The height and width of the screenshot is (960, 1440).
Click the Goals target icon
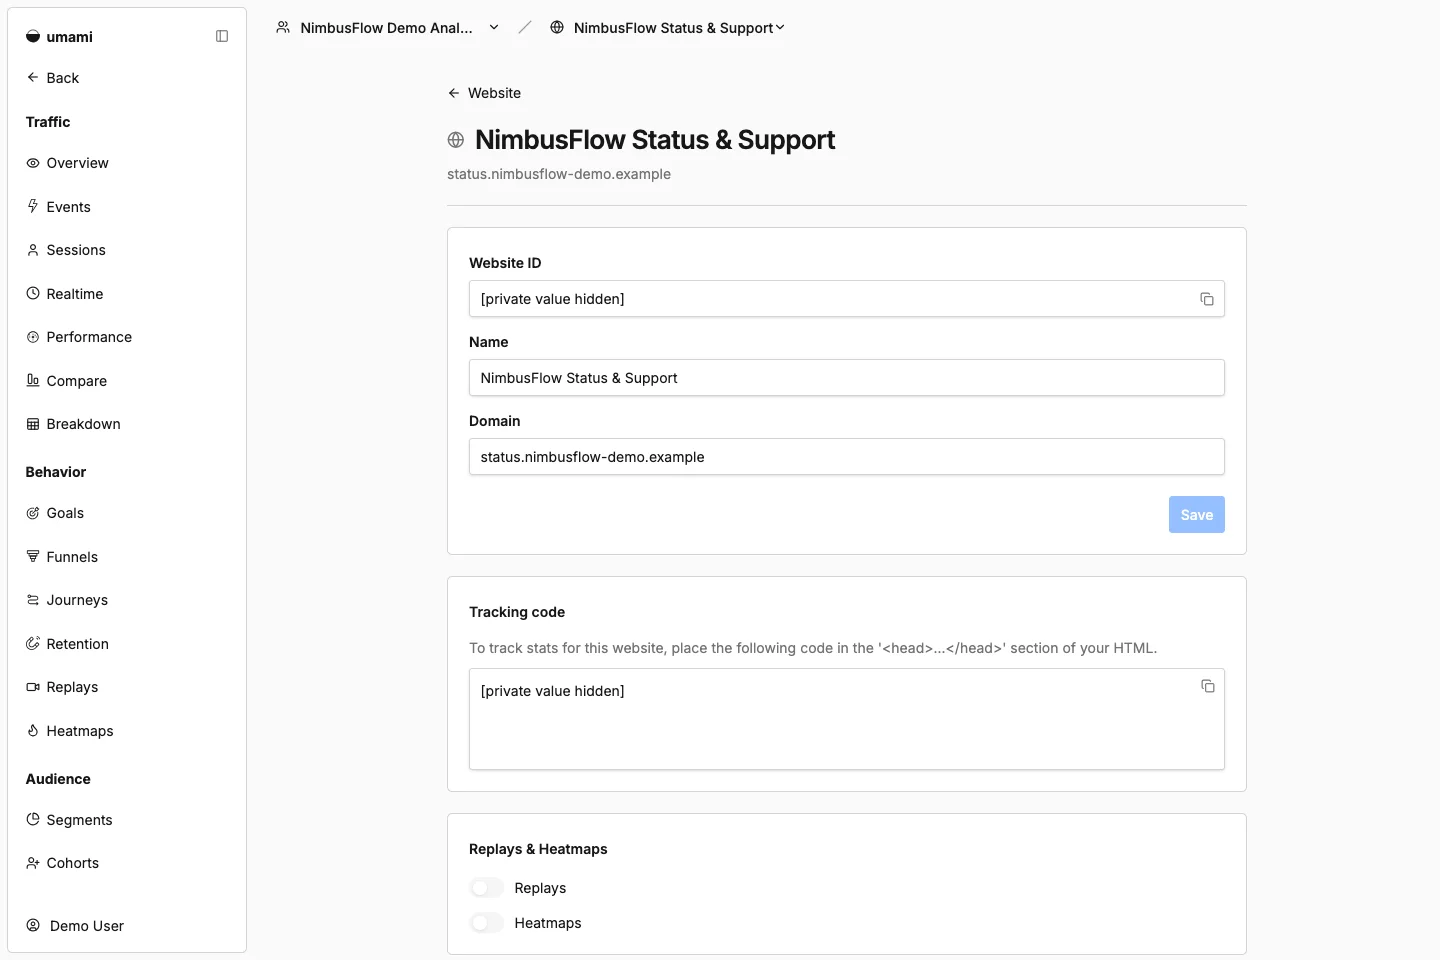33,513
